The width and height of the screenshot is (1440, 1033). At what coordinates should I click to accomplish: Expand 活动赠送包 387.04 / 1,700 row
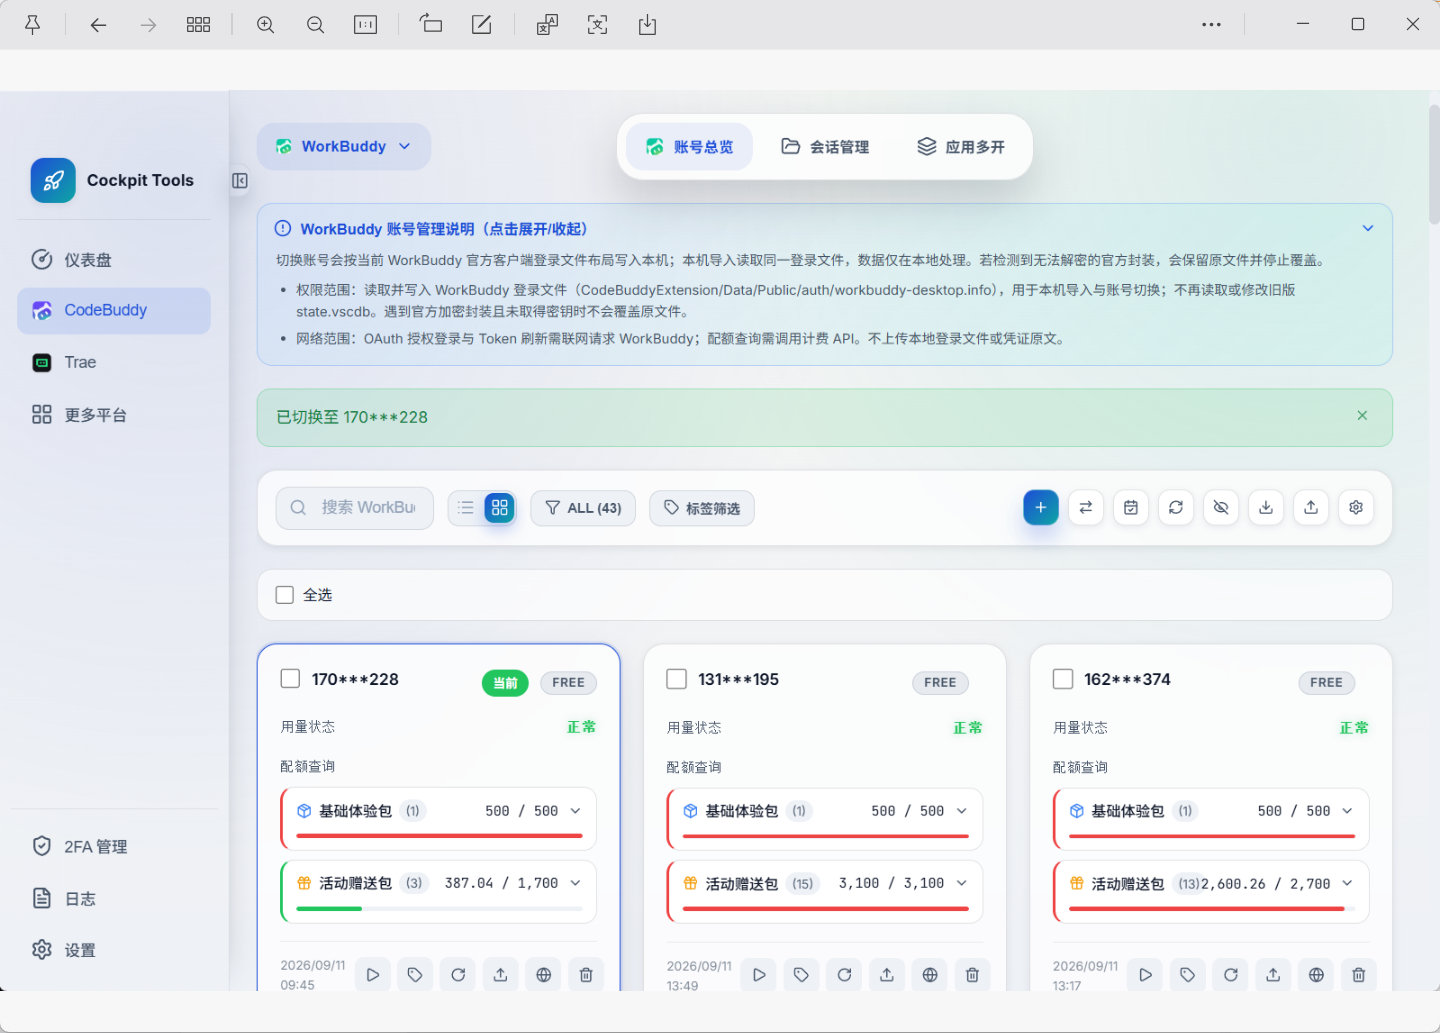pos(576,883)
